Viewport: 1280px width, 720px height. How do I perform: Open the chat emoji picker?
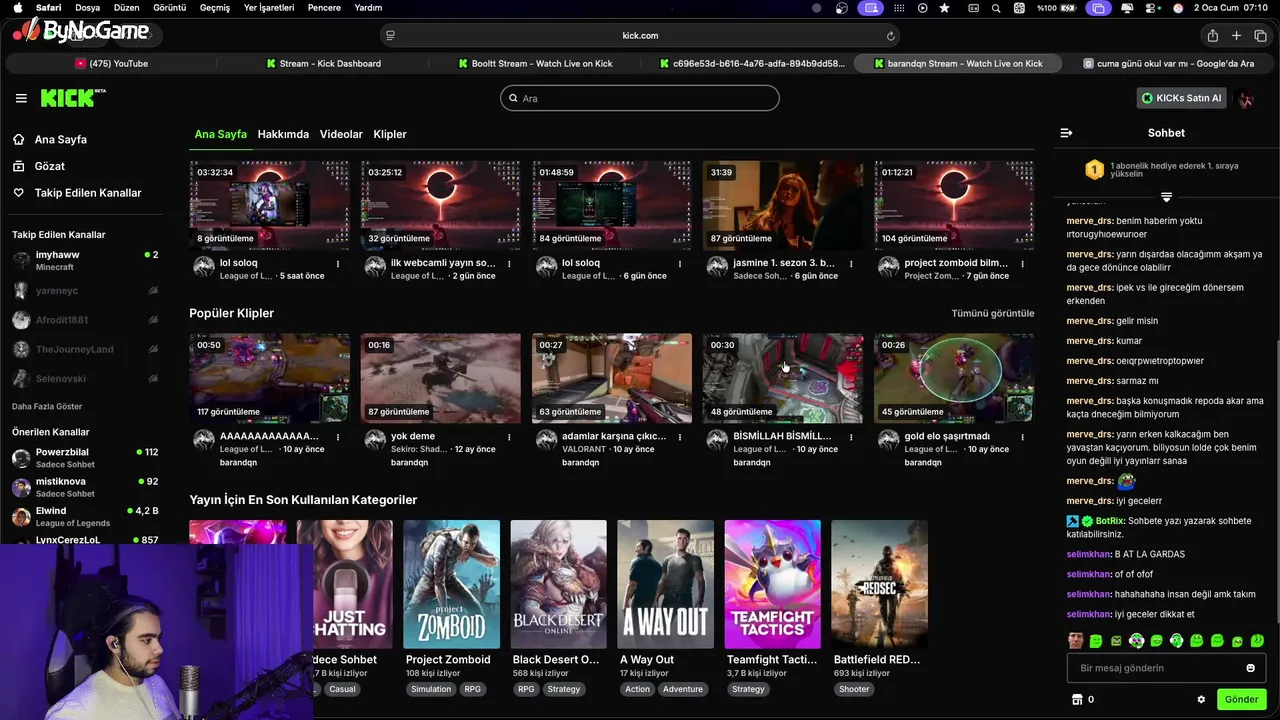point(1250,668)
